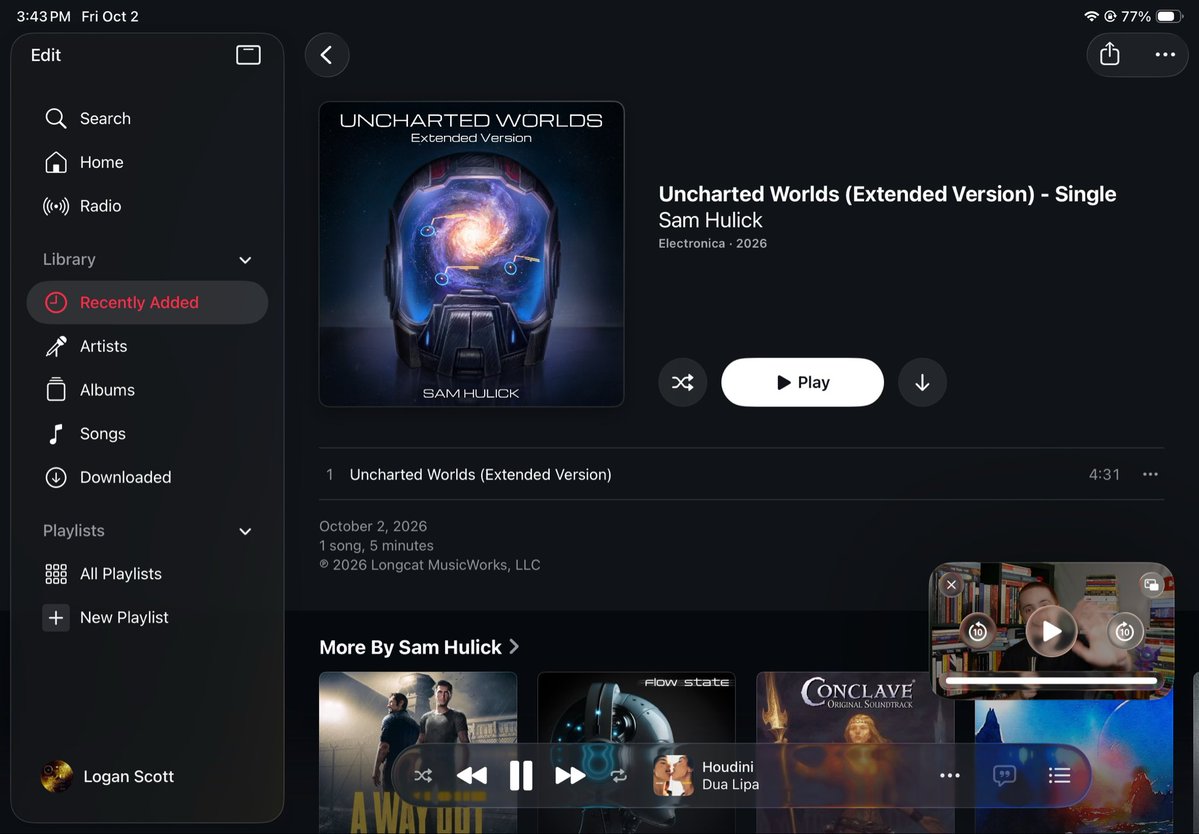Show the Up Next queue list
This screenshot has height=834, width=1199.
tap(1059, 776)
